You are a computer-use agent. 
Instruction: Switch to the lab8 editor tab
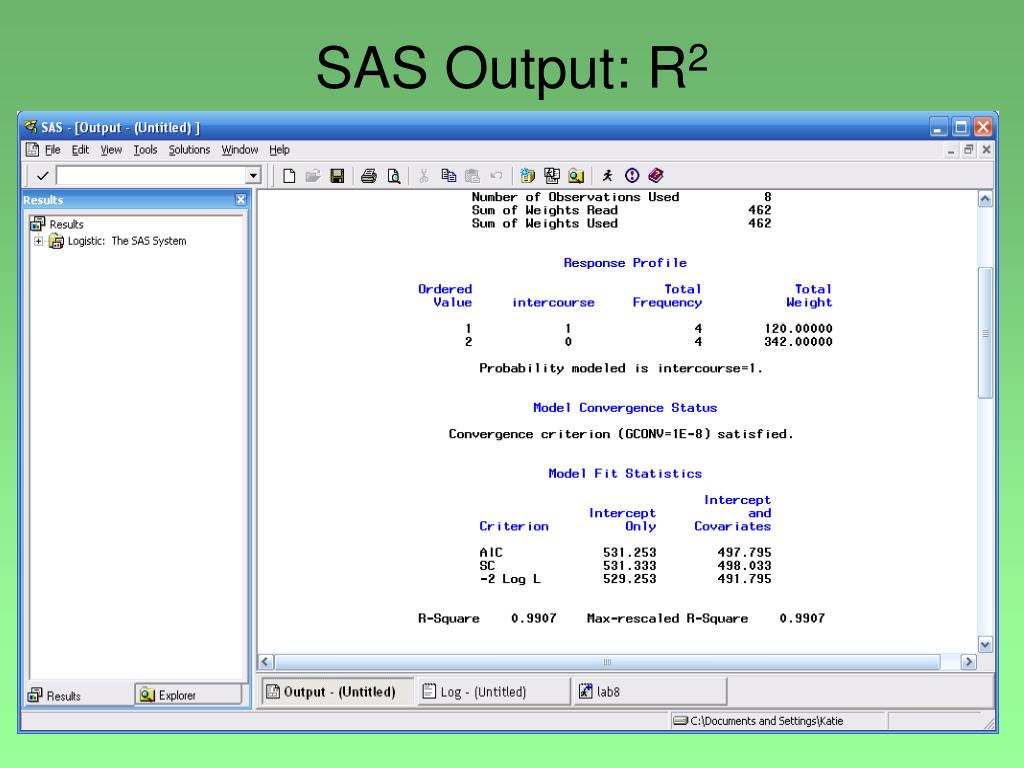[650, 692]
